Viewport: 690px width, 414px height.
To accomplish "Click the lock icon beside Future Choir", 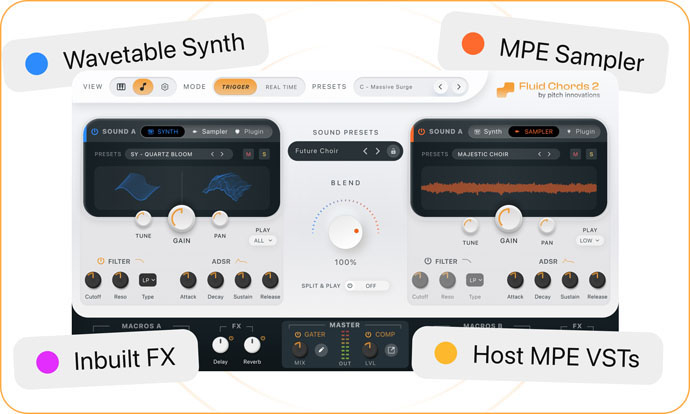I will click(x=393, y=151).
